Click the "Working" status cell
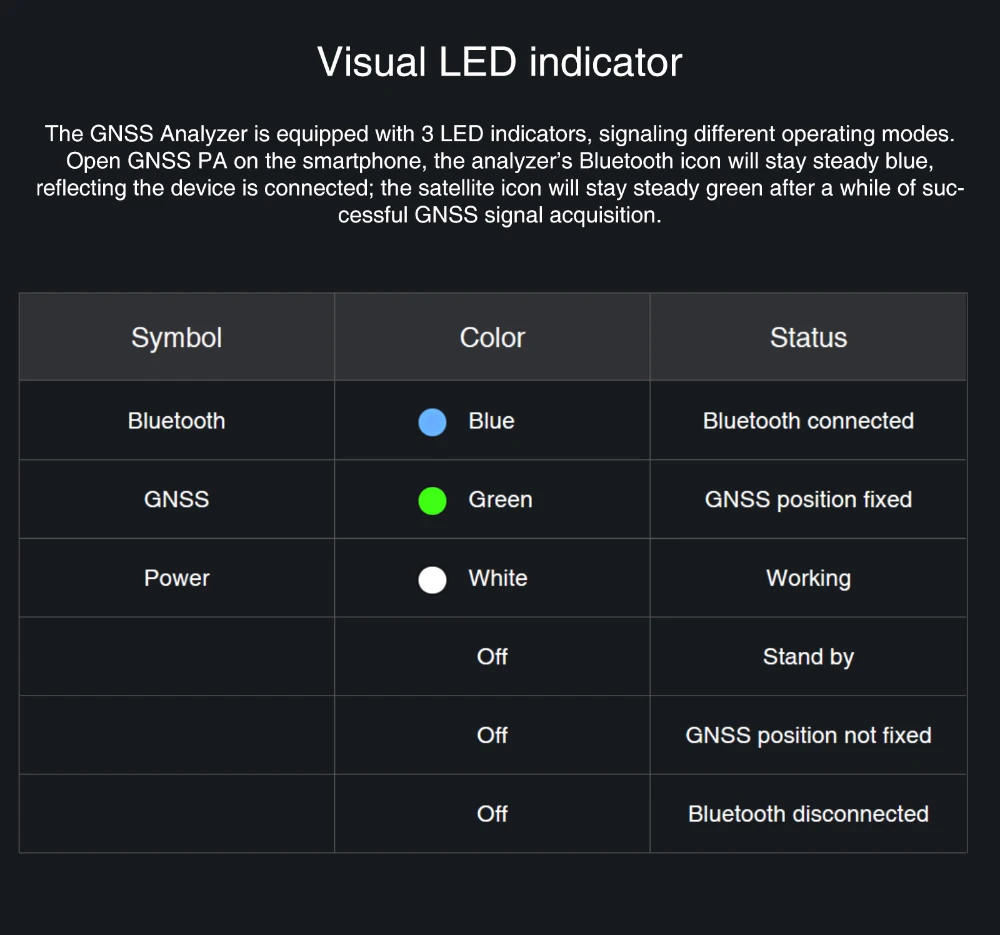1000x935 pixels. point(808,578)
